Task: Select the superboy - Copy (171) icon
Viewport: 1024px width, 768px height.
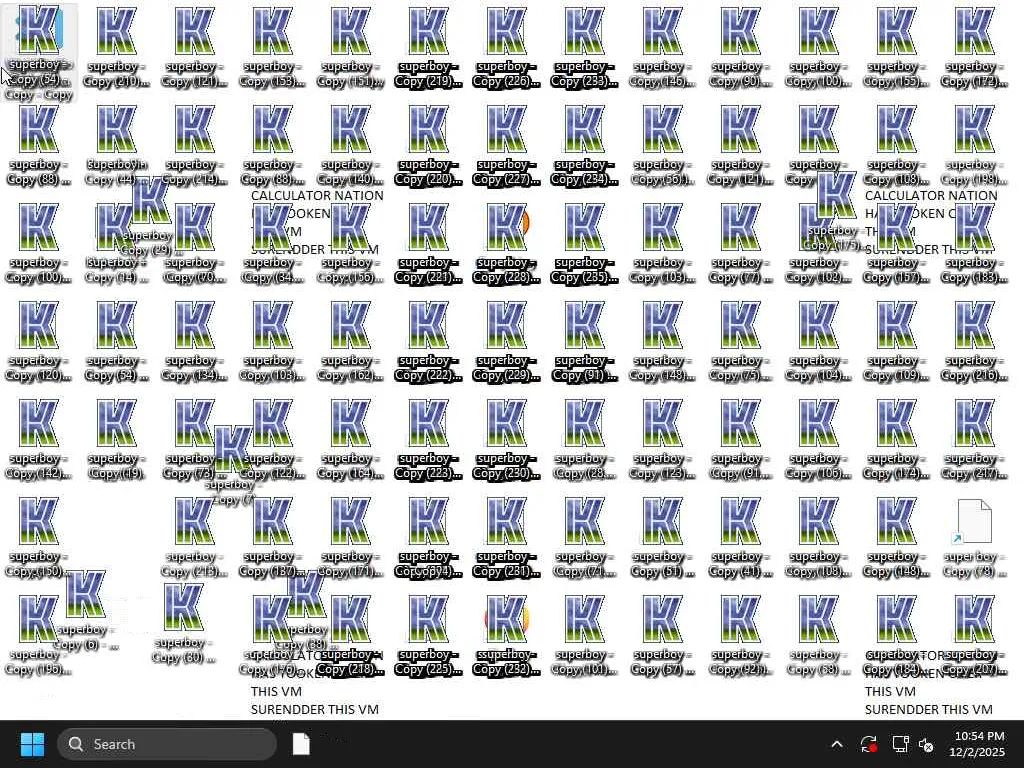Action: pos(351,537)
